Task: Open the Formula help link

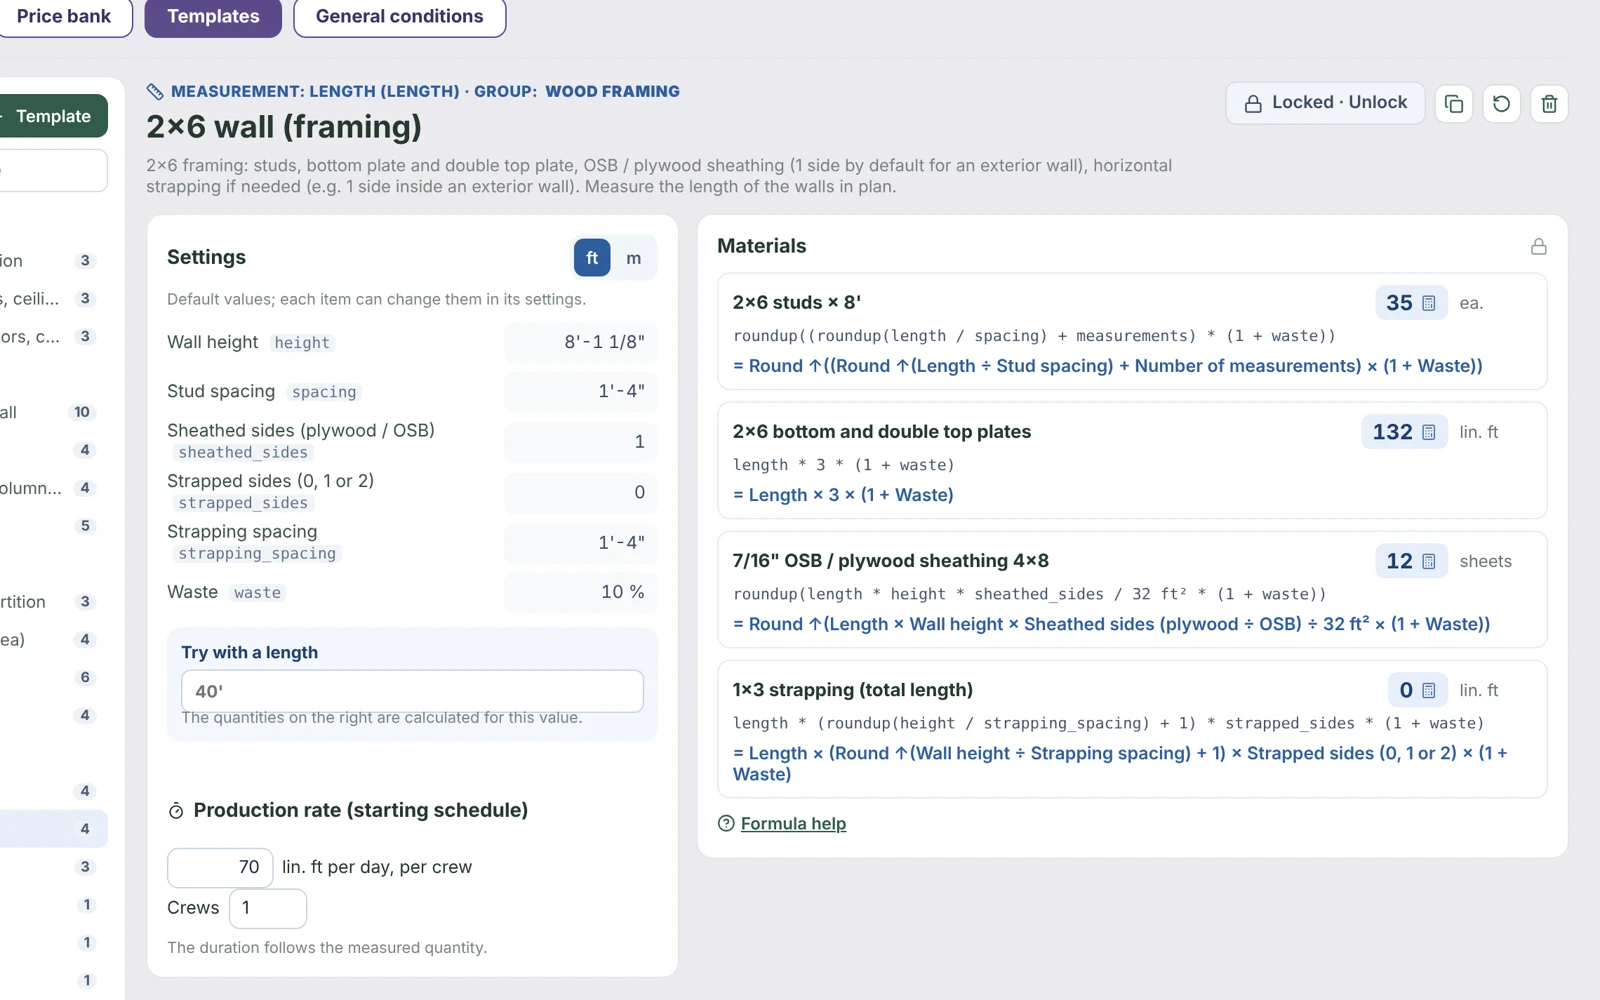Action: [793, 823]
